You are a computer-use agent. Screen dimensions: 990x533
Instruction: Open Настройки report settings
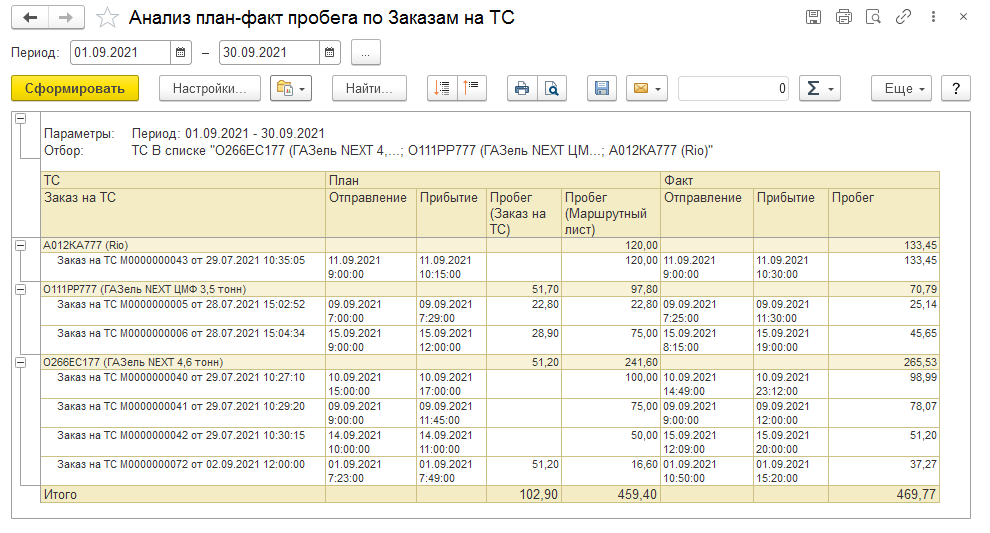click(x=209, y=88)
